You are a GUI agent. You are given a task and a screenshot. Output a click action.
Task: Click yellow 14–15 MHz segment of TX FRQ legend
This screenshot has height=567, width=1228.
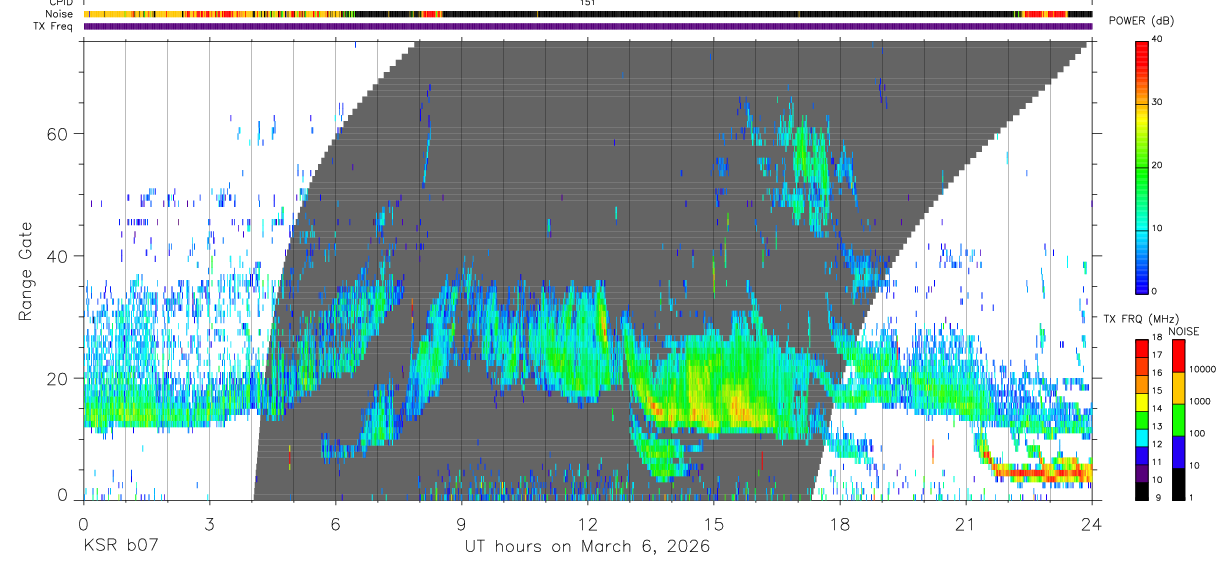[1141, 402]
